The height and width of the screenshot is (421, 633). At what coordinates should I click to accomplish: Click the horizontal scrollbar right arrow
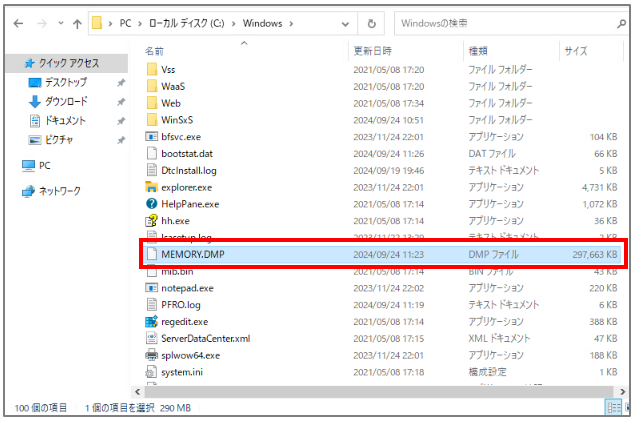[x=622, y=392]
